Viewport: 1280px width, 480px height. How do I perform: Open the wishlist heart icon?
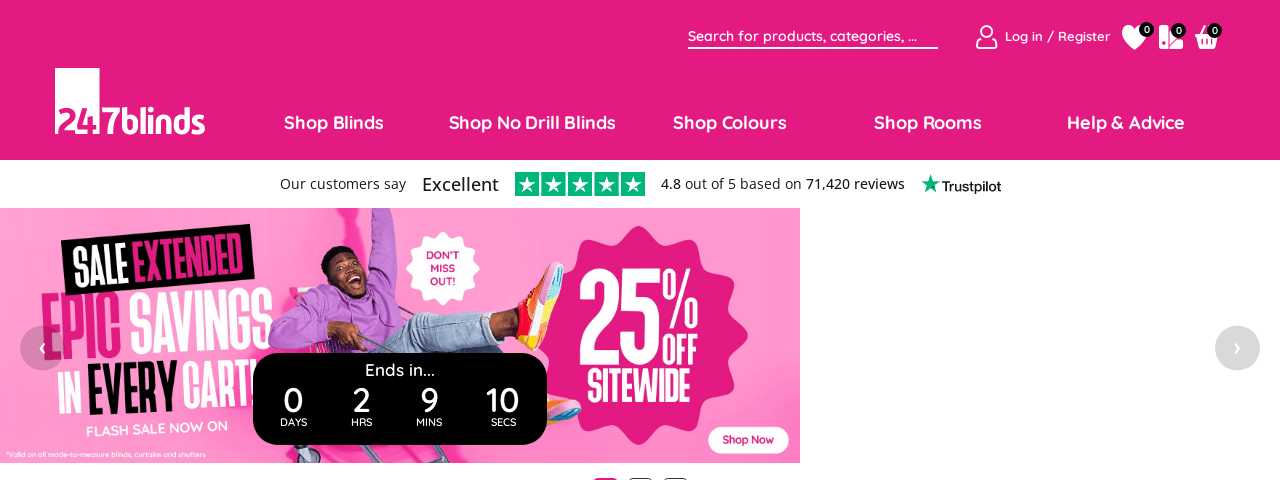coord(1133,38)
